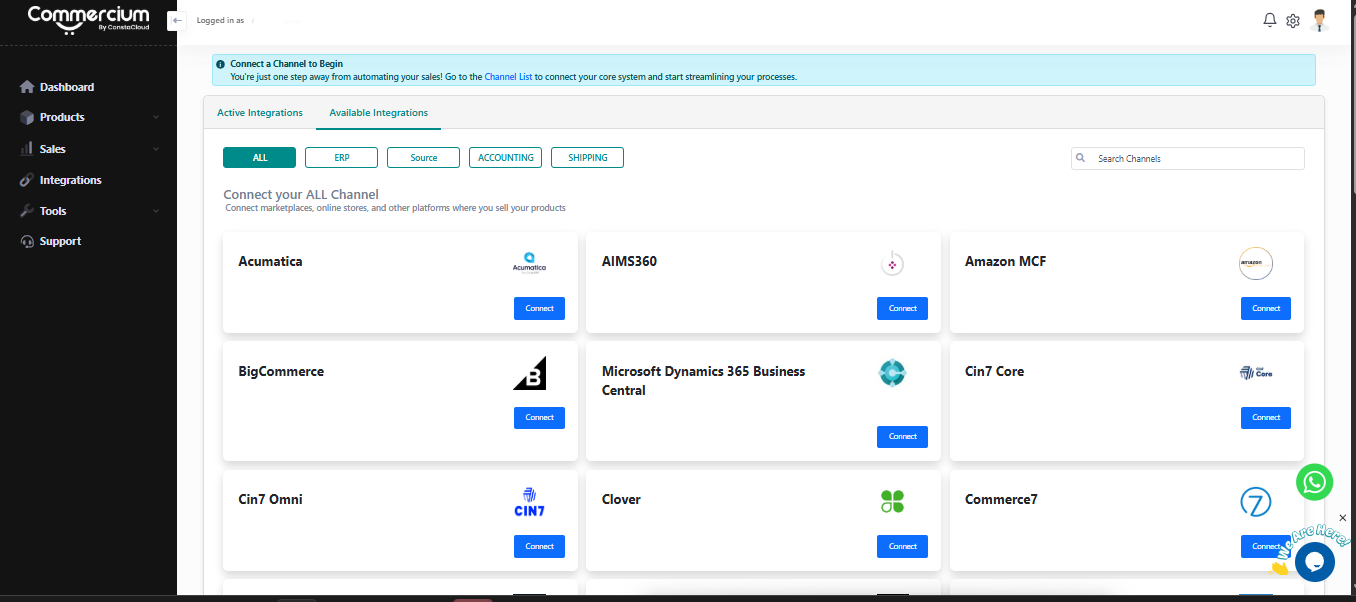This screenshot has width=1356, height=602.
Task: Click the BigCommerce logo
Action: [530, 373]
